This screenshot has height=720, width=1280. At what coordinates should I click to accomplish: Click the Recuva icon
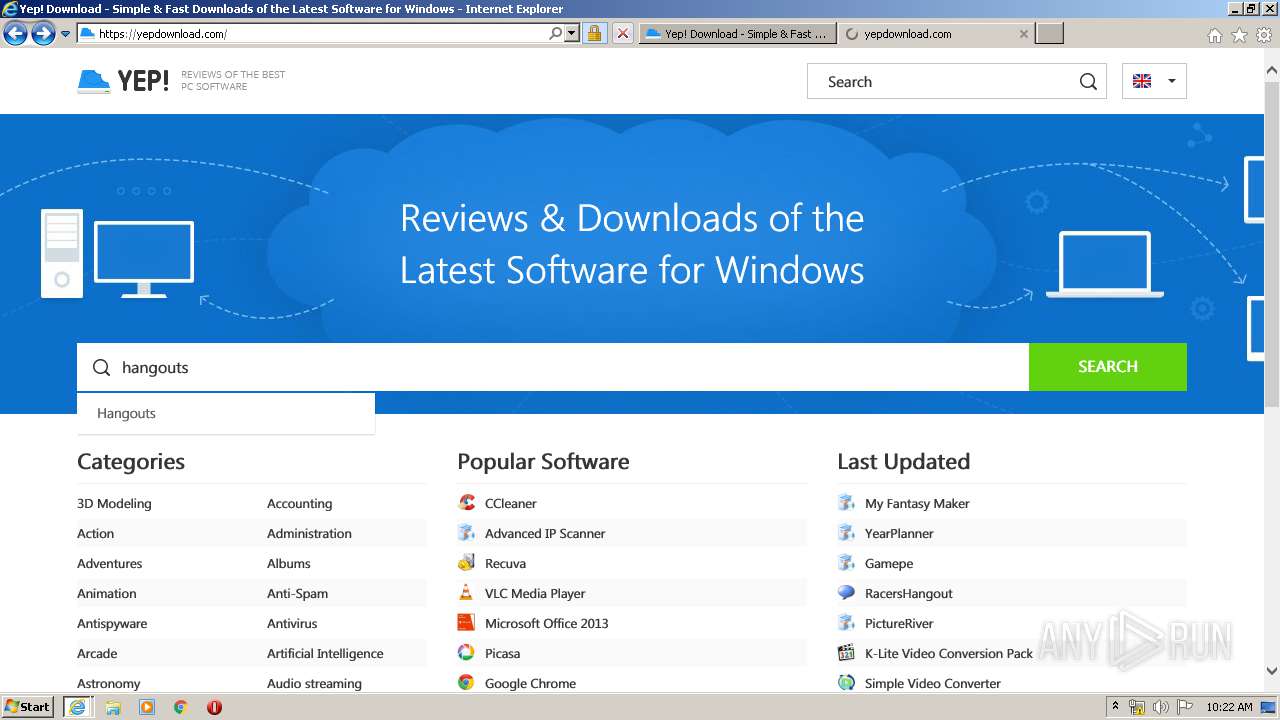click(x=466, y=563)
